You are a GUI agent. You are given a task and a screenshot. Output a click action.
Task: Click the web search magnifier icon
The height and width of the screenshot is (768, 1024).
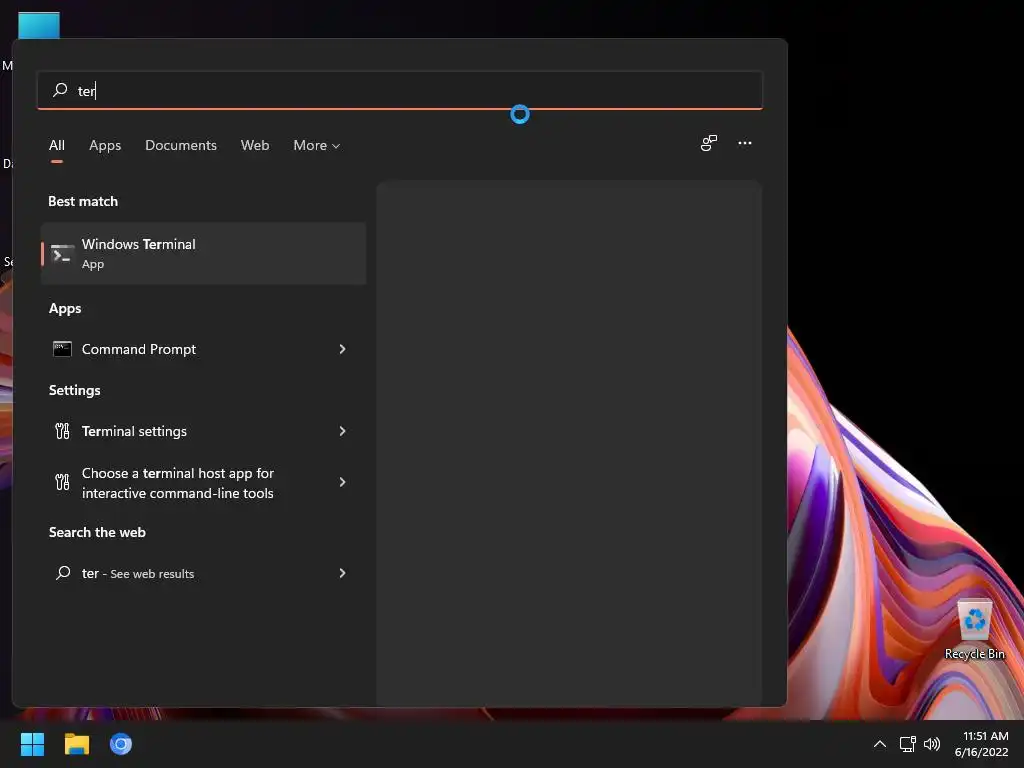[x=63, y=573]
